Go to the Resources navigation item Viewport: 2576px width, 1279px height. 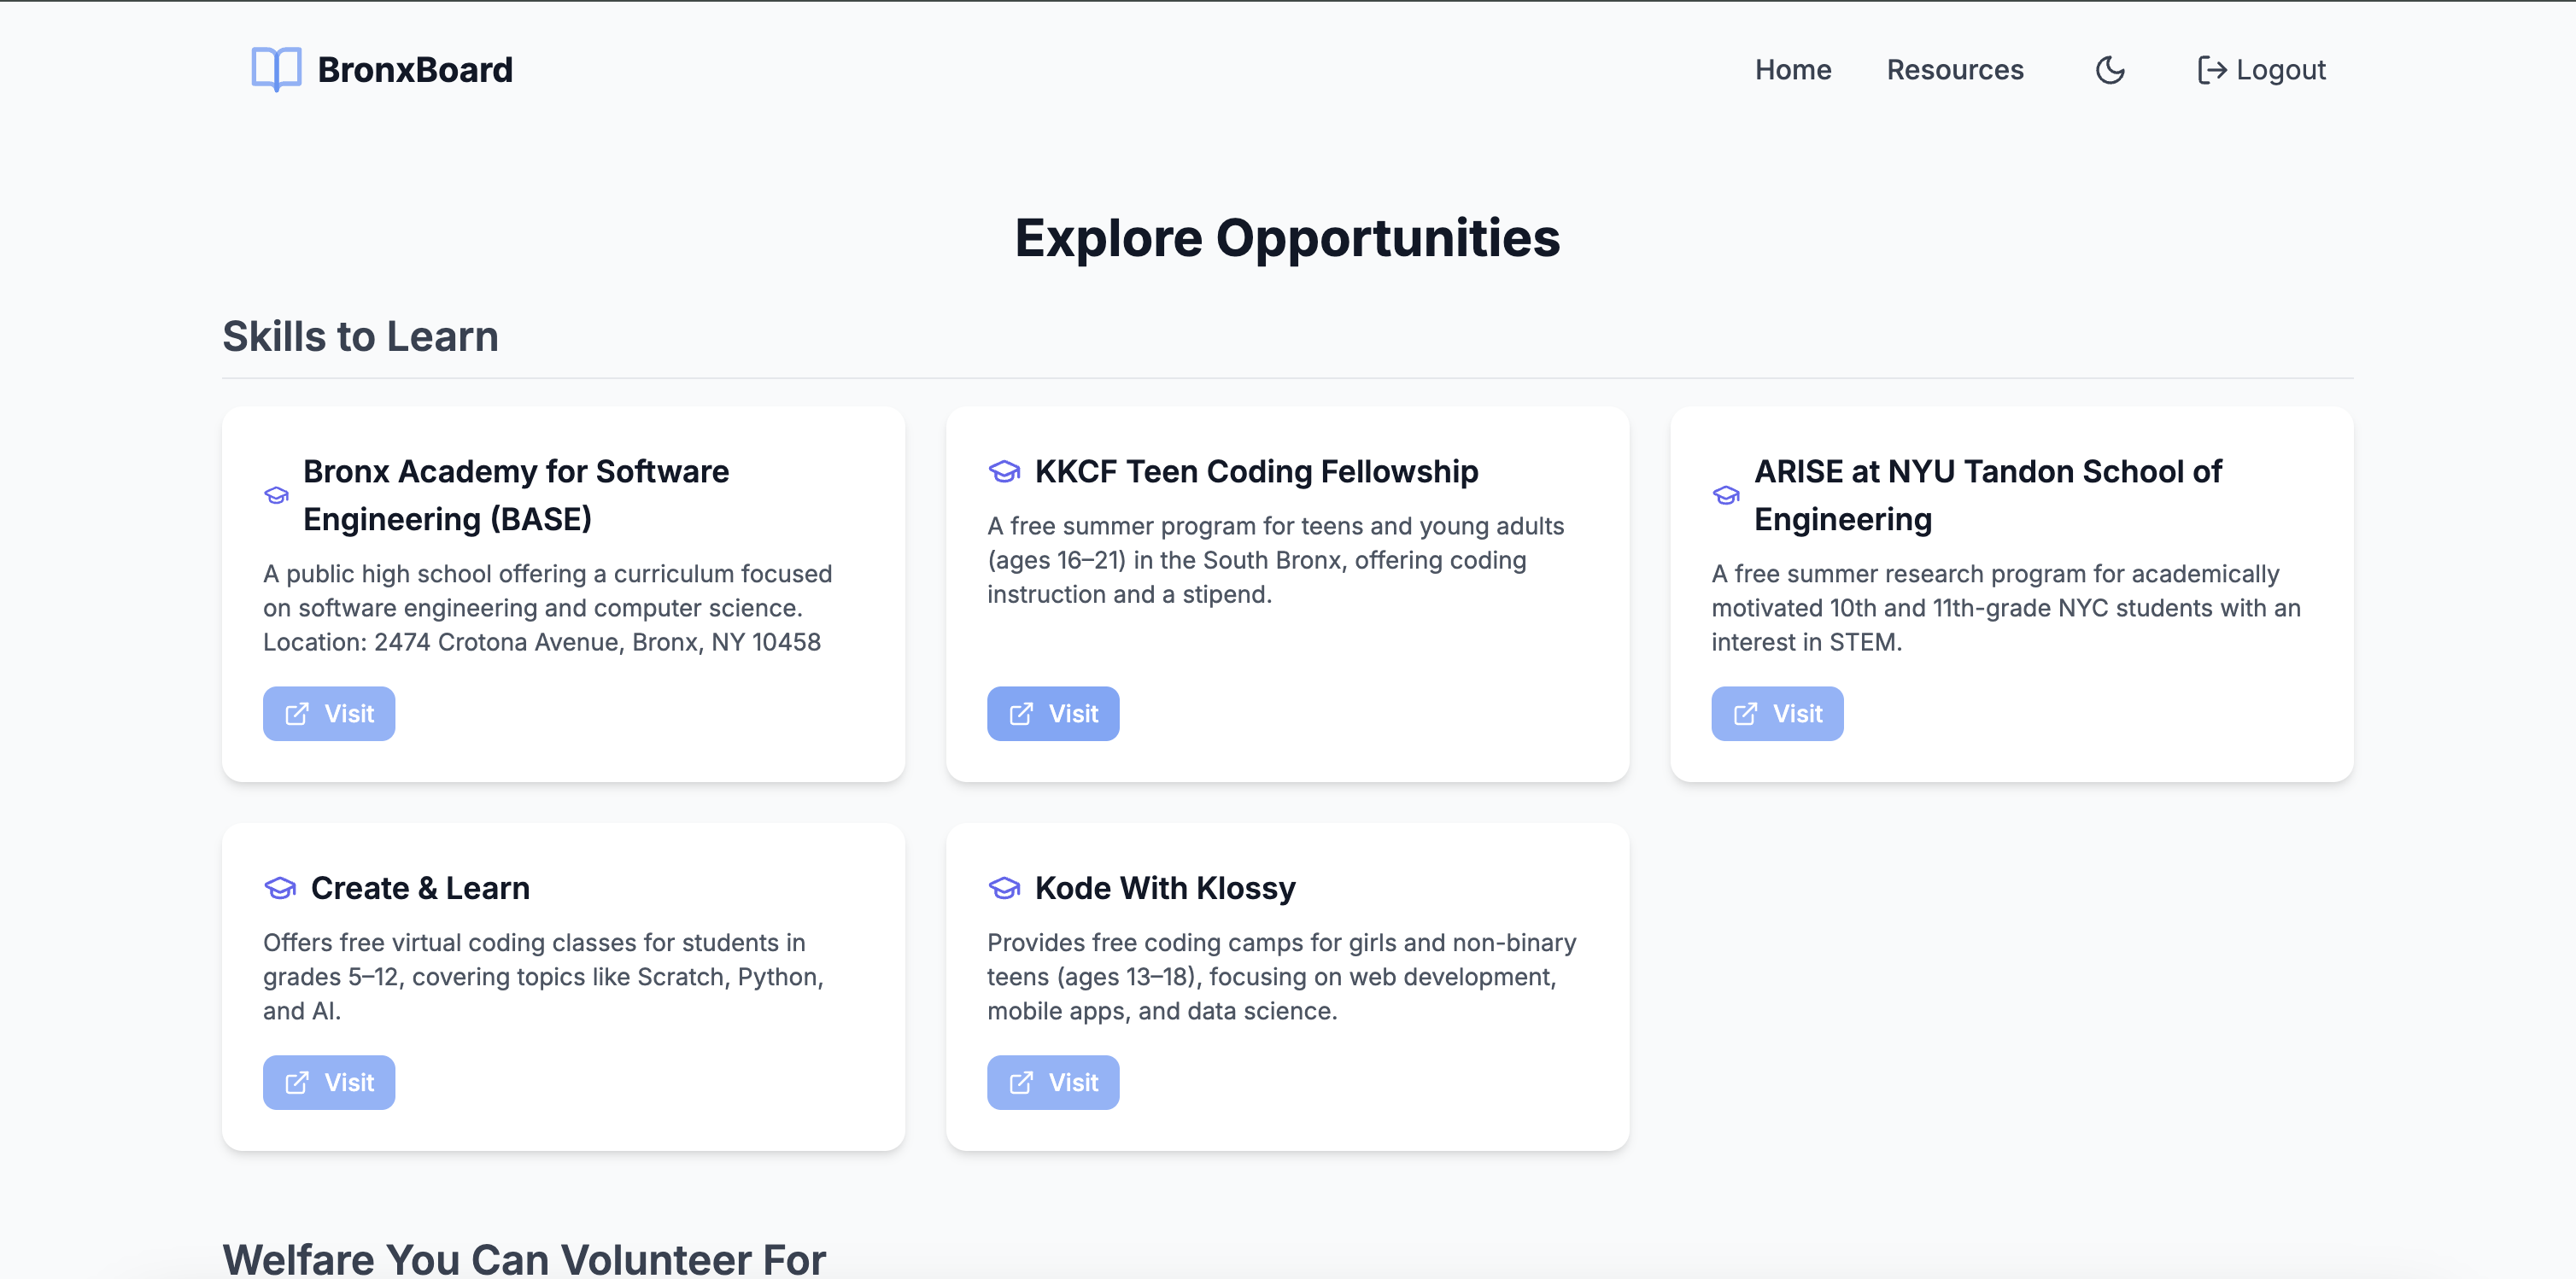click(1954, 70)
